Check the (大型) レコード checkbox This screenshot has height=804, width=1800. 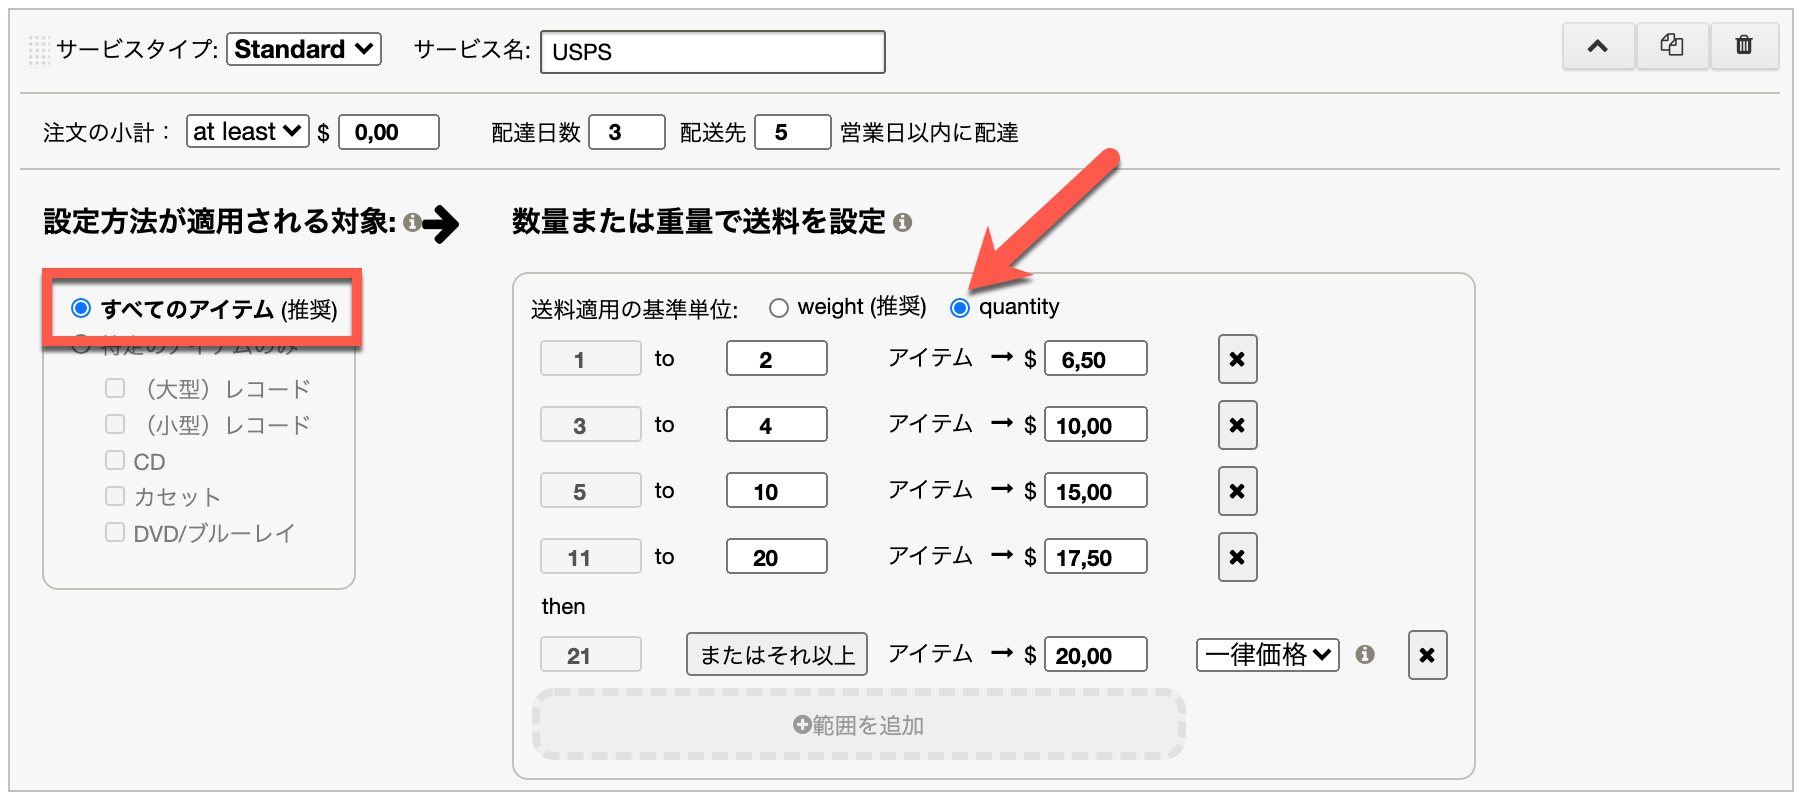click(115, 388)
